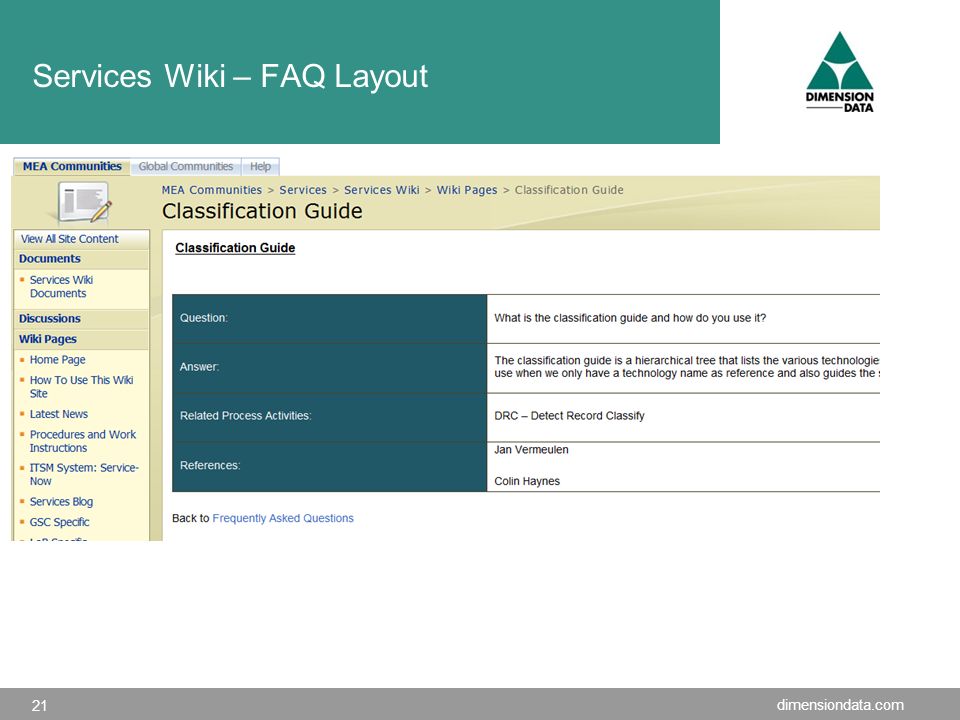Navigate to Services Wiki breadcrumb
Image resolution: width=960 pixels, height=720 pixels.
click(381, 190)
